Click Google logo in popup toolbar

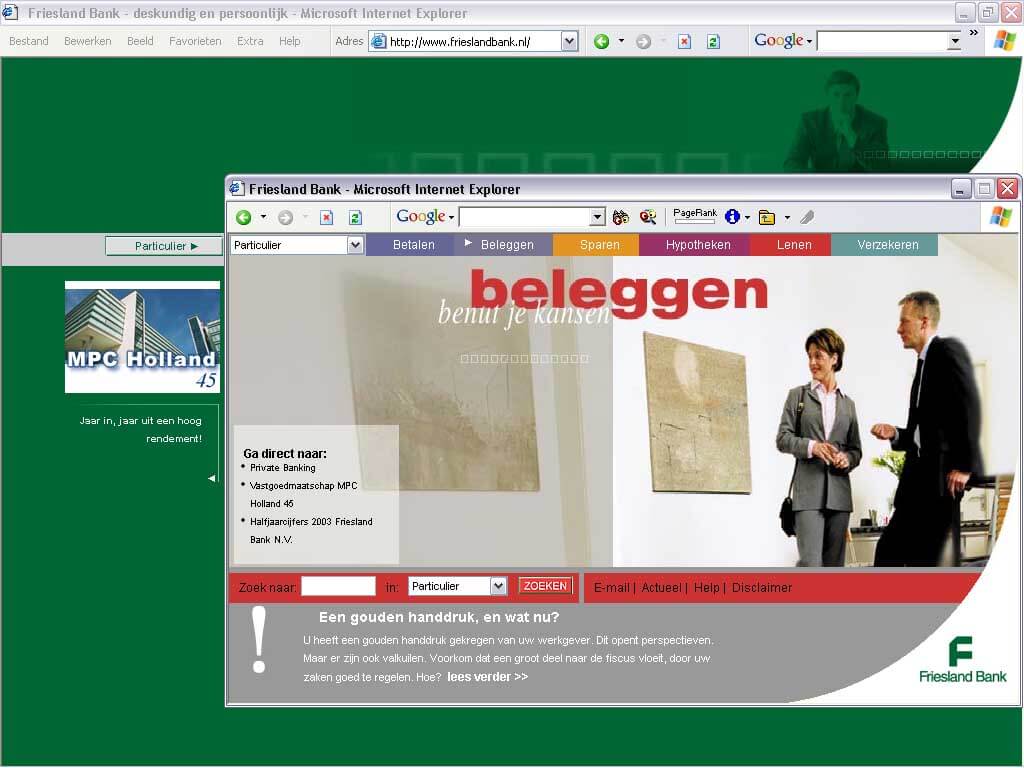421,217
